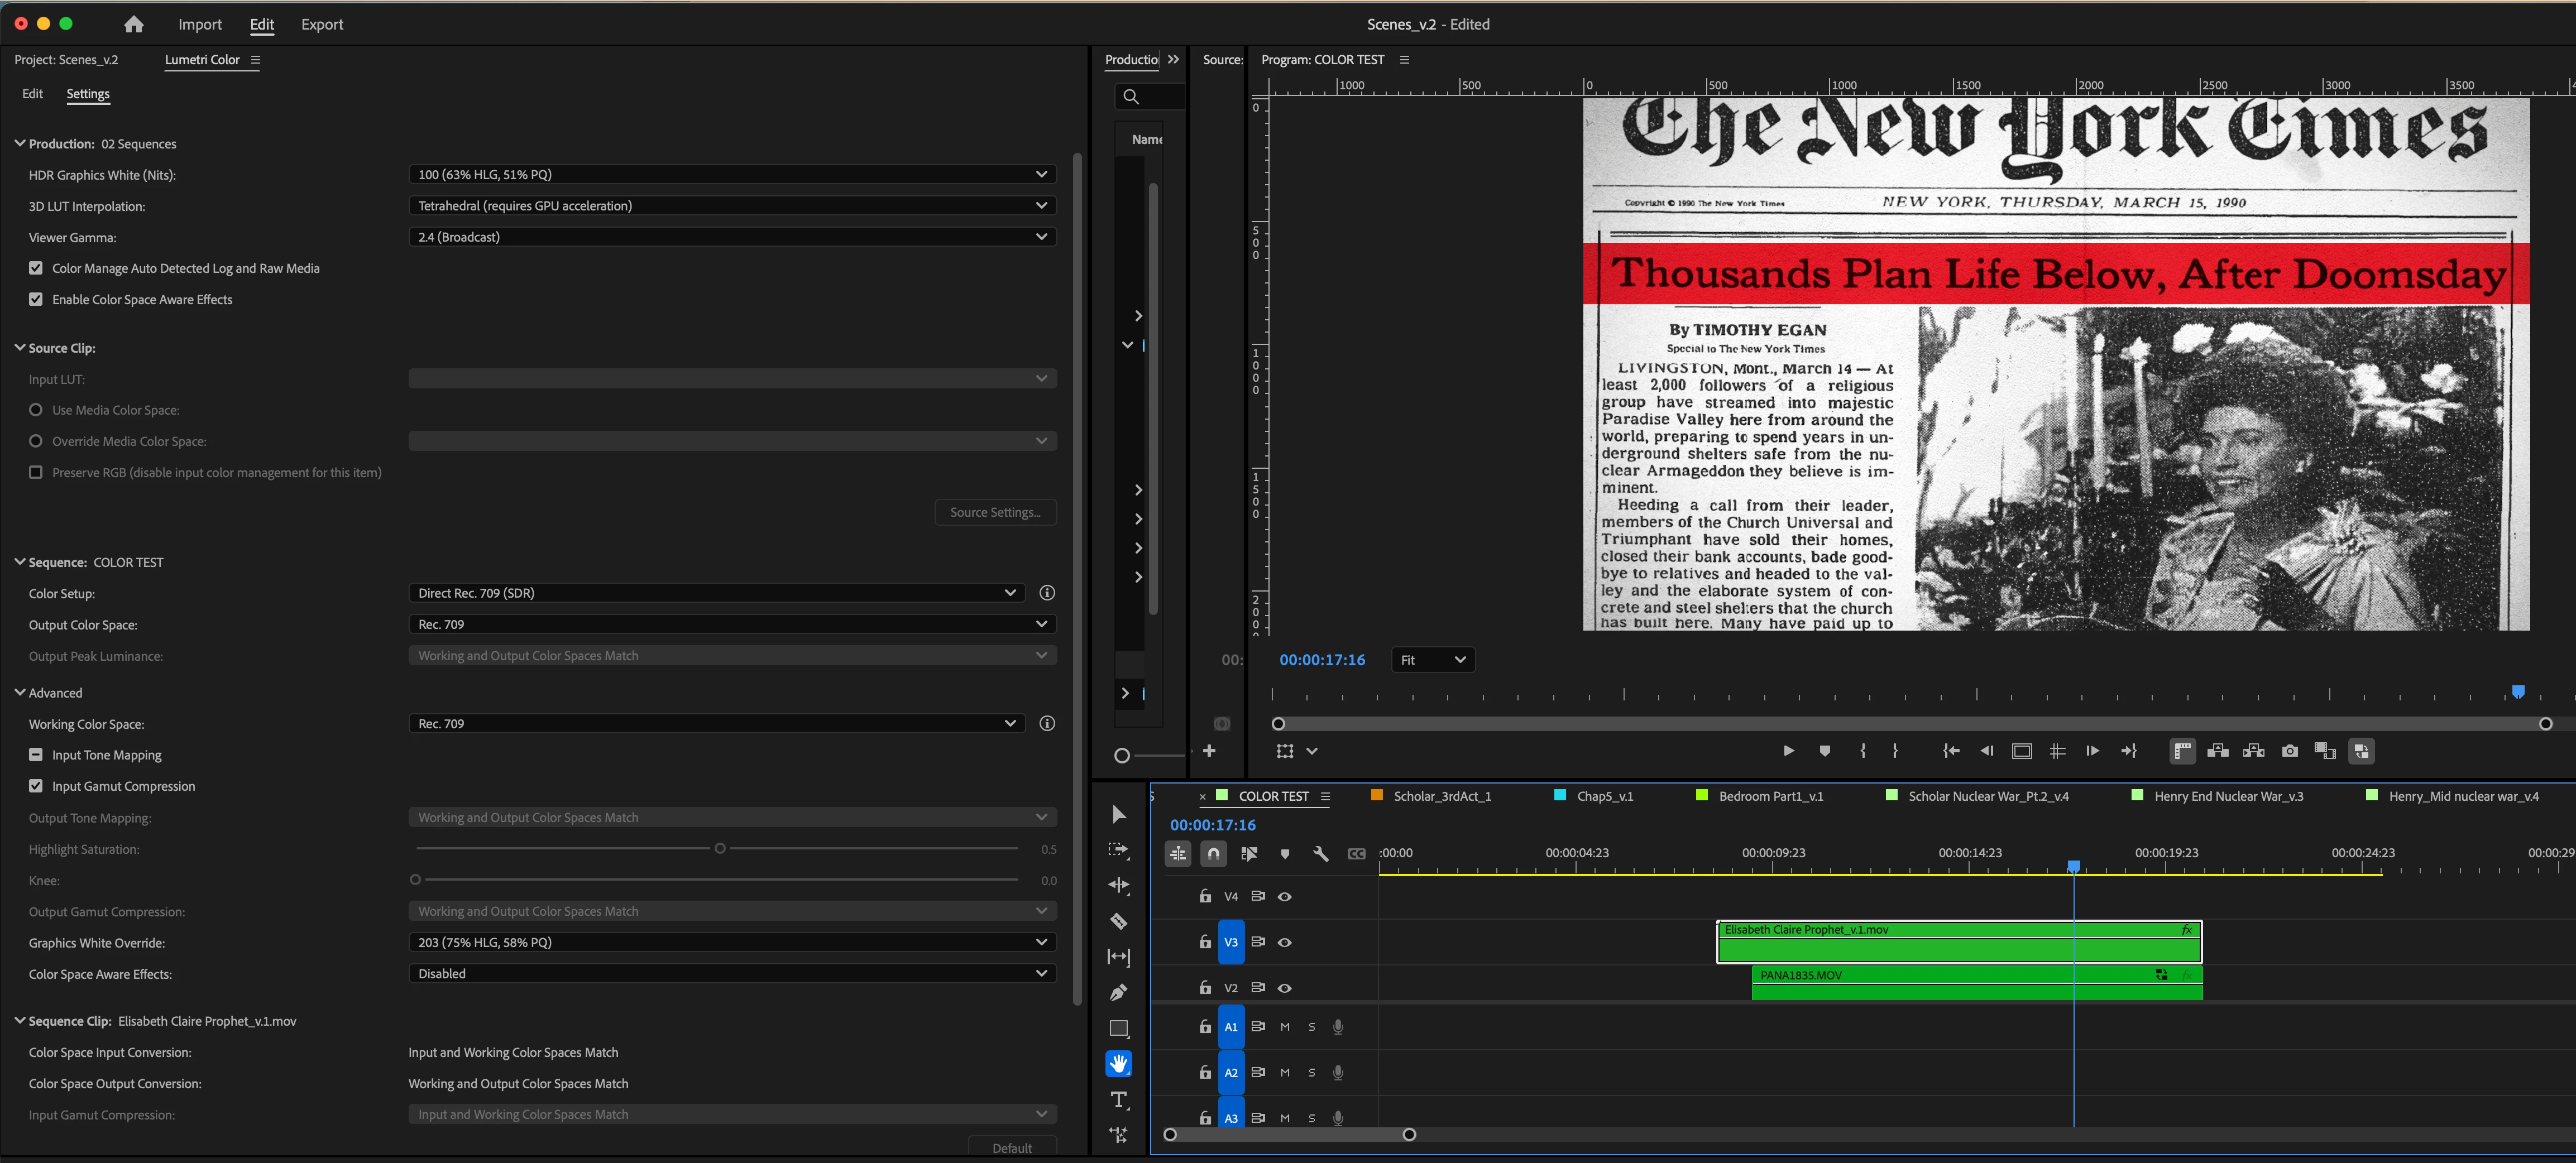Uncheck Enable Color Space Aware Effects
The width and height of the screenshot is (2576, 1163).
click(x=36, y=299)
